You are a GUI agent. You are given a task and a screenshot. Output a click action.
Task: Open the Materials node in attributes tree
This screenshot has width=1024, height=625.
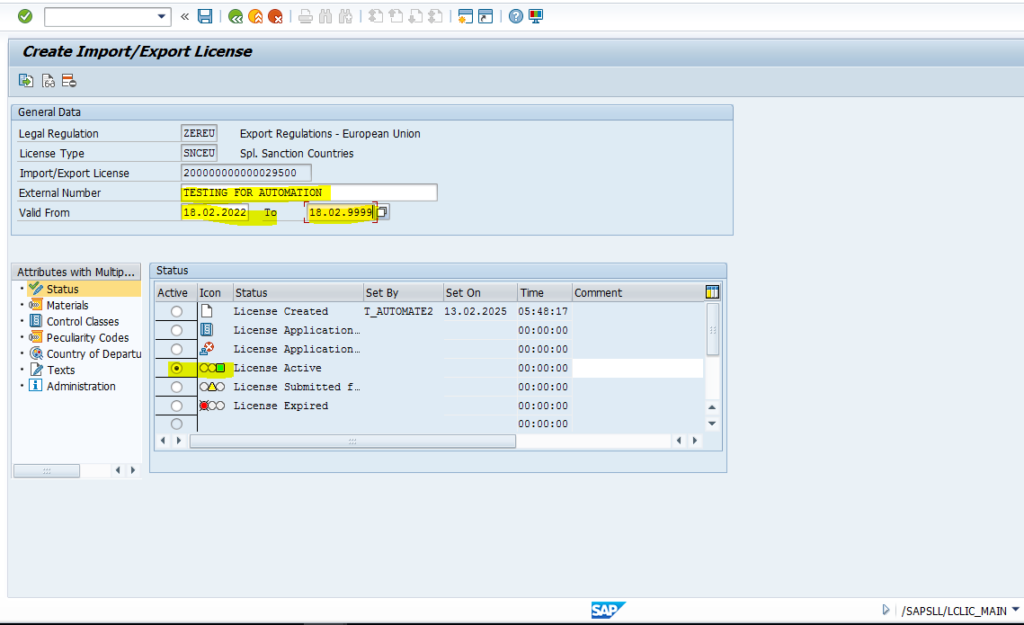[x=67, y=305]
